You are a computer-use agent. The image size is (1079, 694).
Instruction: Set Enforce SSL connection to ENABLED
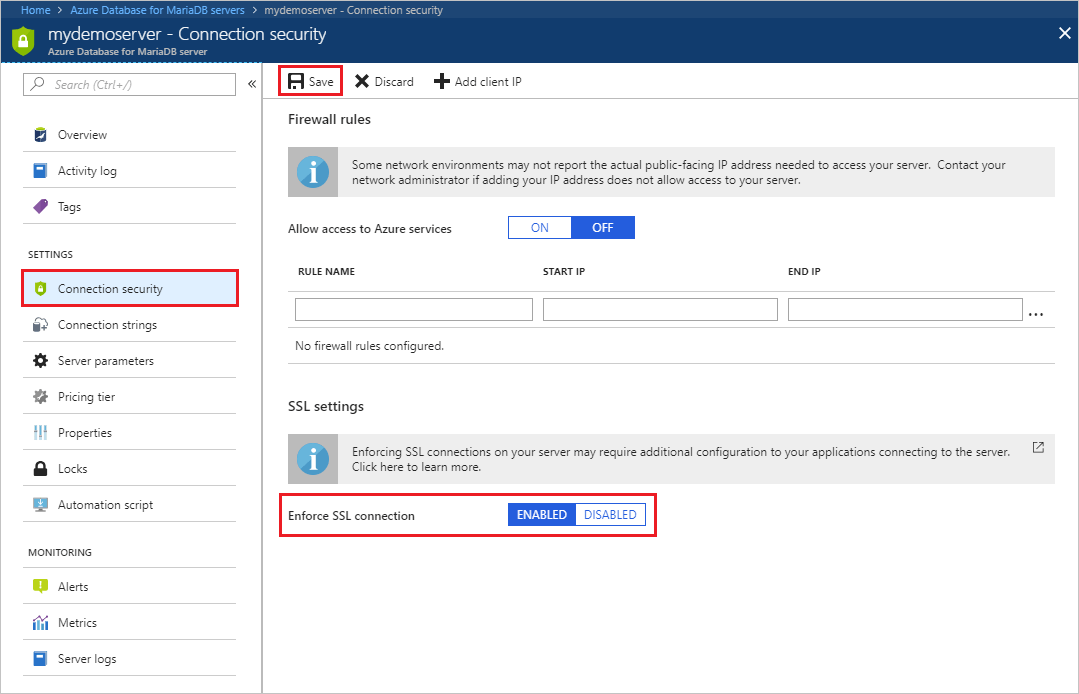[541, 514]
